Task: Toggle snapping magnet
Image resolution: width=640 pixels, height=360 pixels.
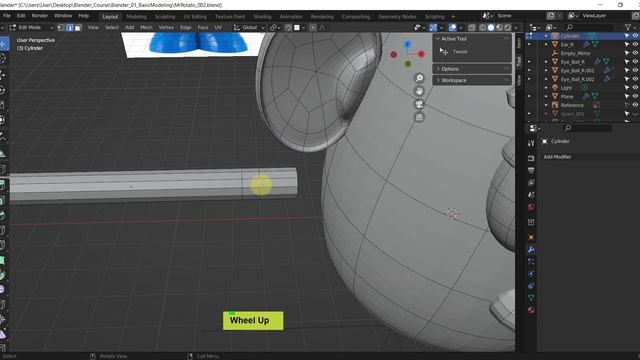Action: (288, 27)
